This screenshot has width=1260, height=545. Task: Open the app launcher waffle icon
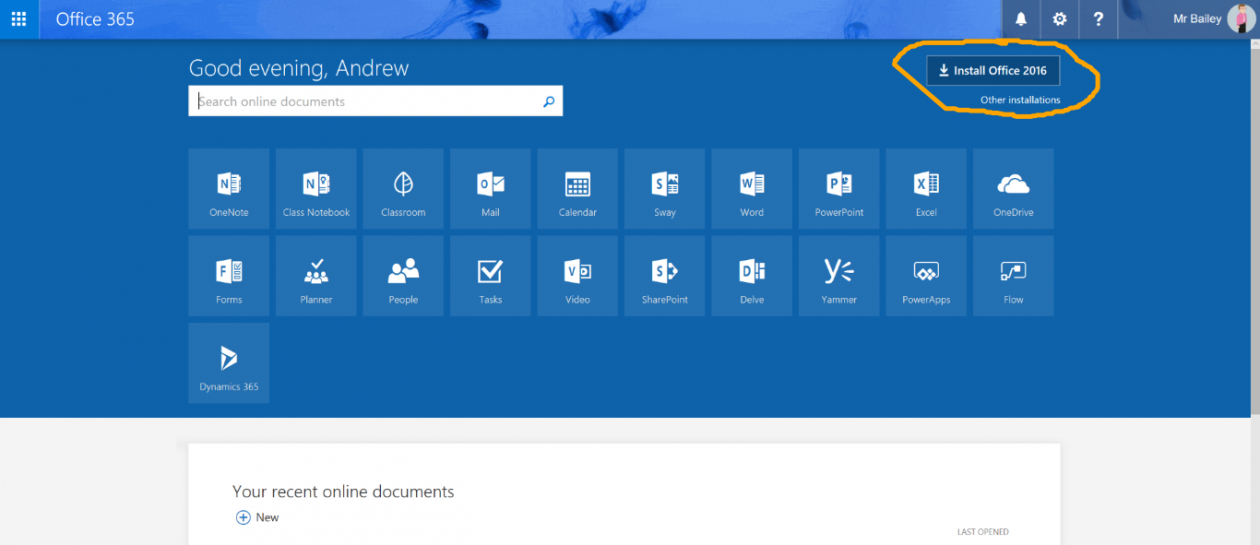(x=19, y=19)
